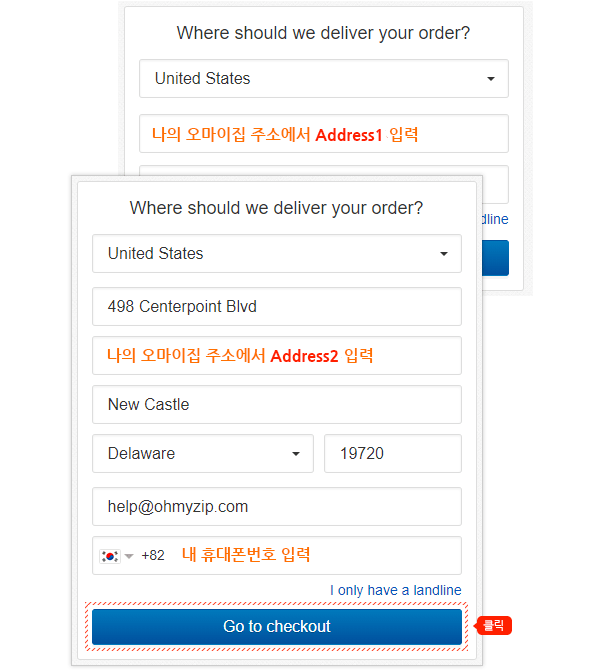Select the Address1 input field
This screenshot has height=670, width=600.
323,134
